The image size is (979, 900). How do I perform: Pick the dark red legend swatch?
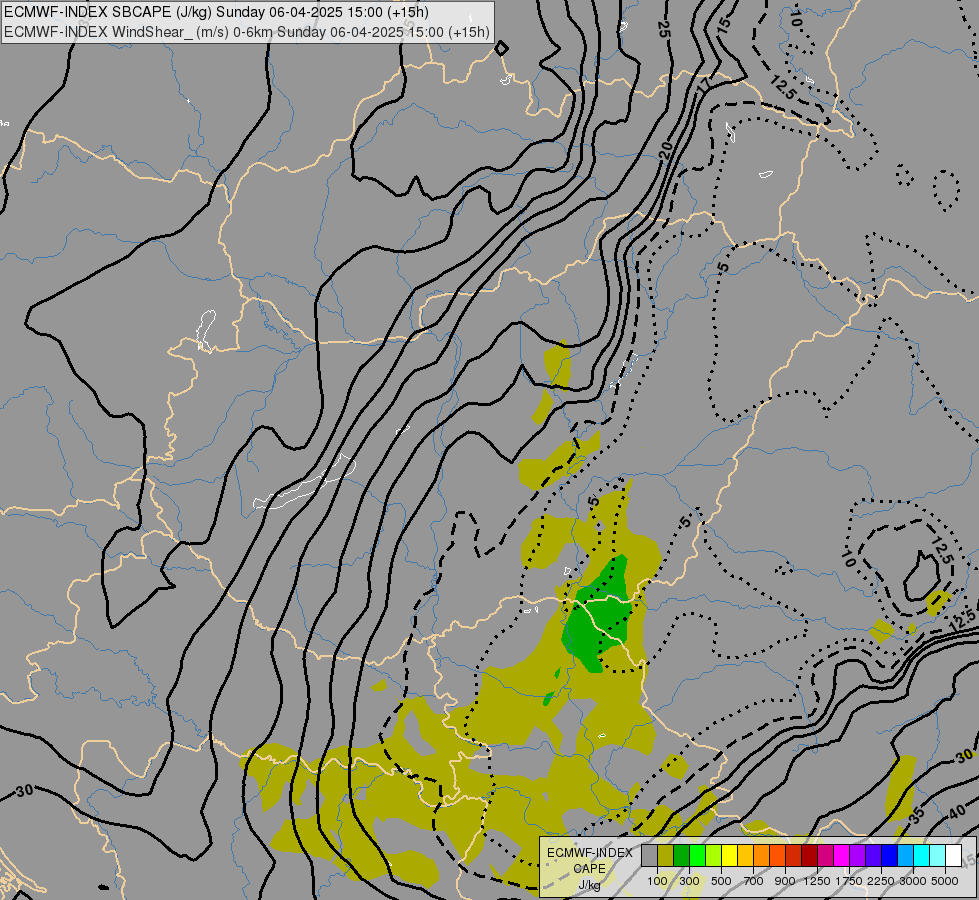coord(810,855)
